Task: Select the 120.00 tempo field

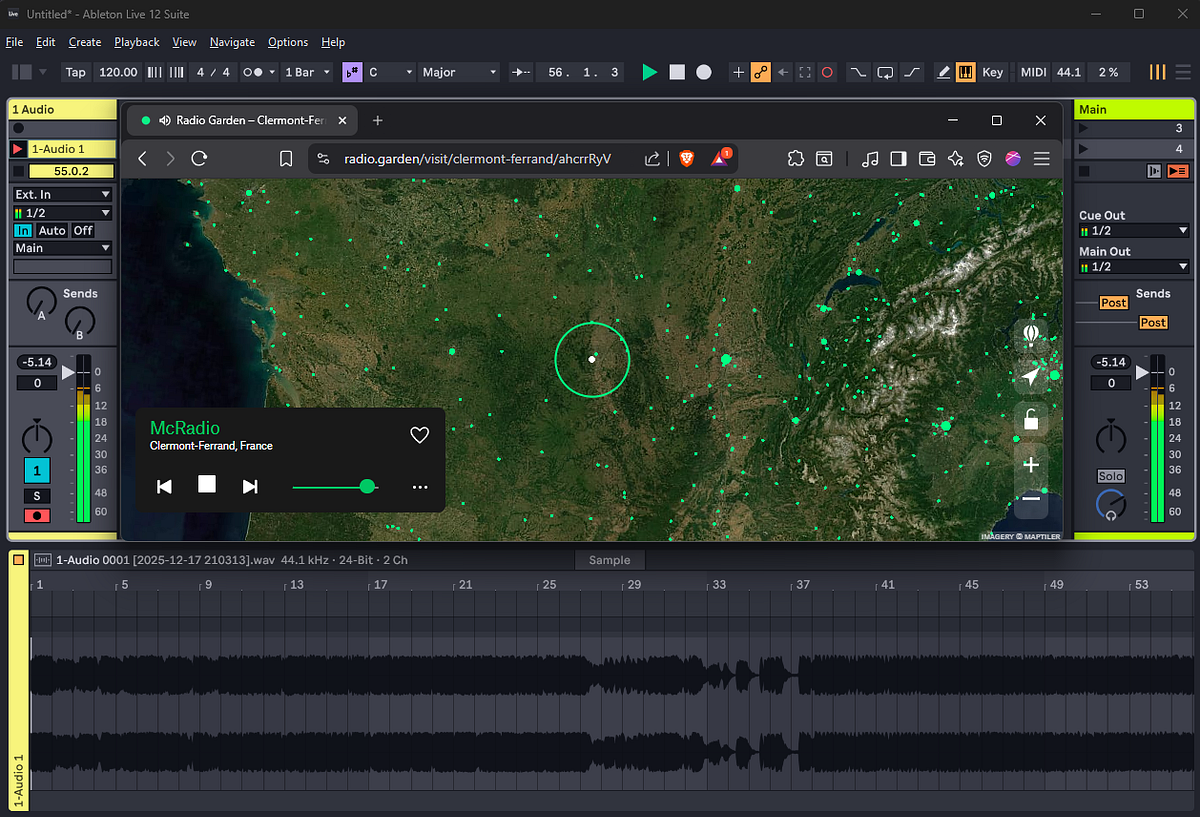Action: pos(119,72)
